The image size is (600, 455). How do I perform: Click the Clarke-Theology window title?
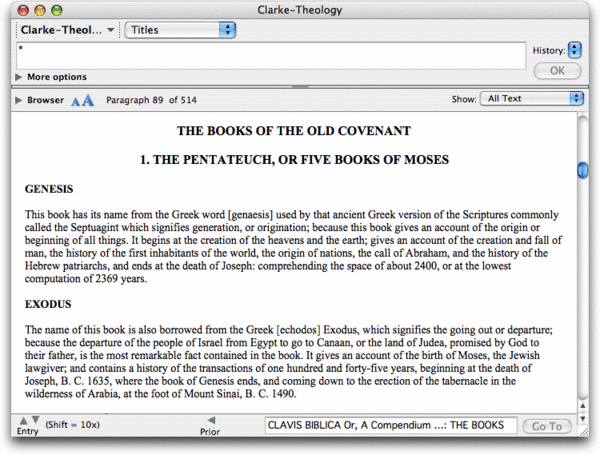[300, 10]
